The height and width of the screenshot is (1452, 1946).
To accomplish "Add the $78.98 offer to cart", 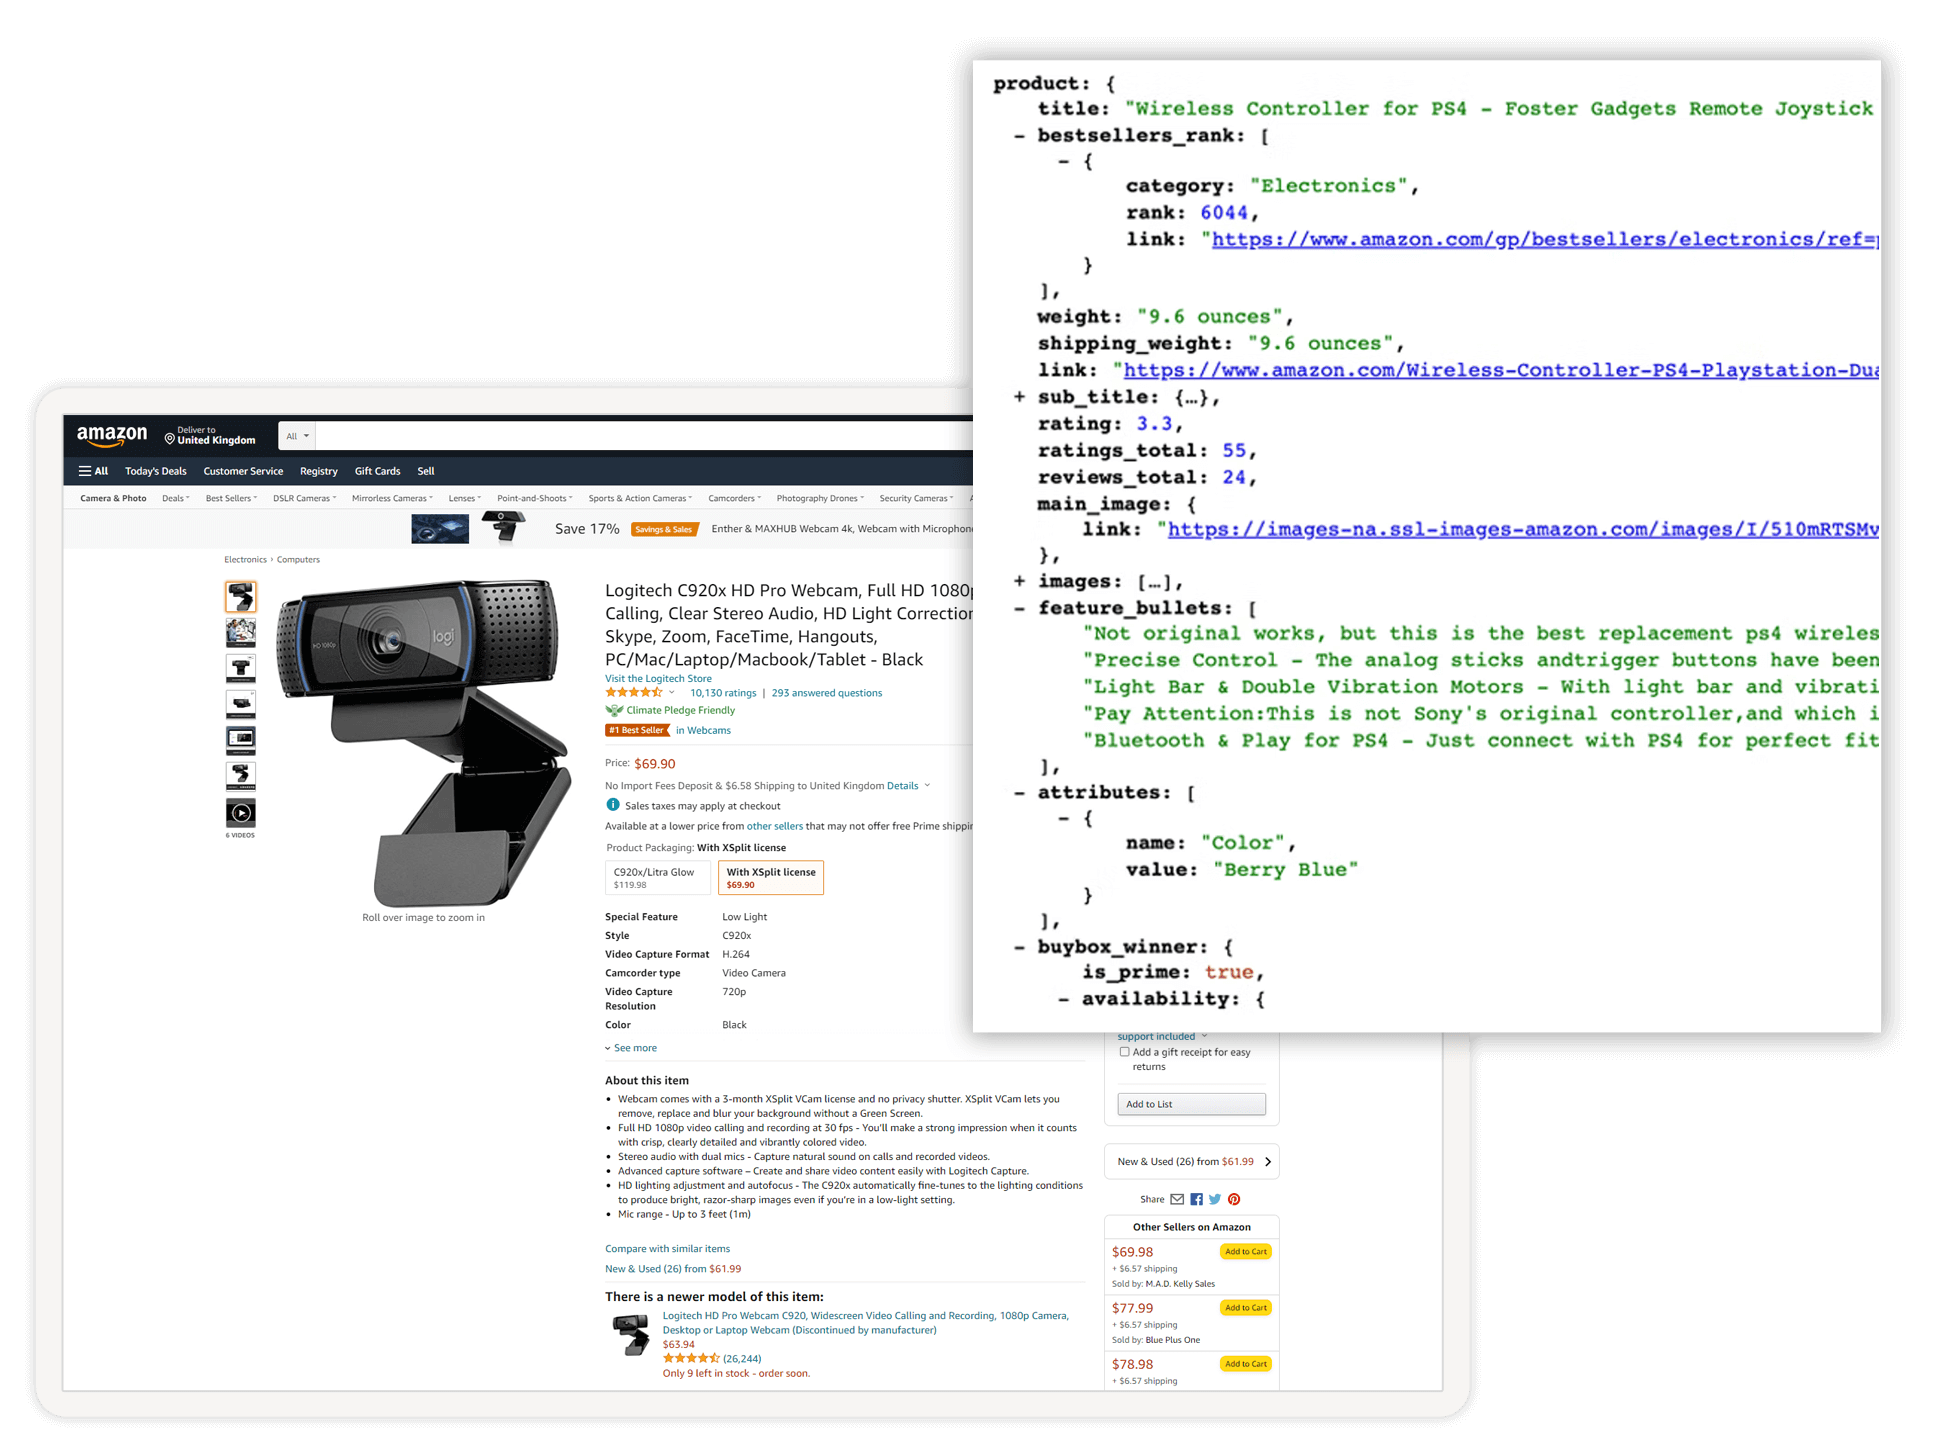I will [1245, 1364].
